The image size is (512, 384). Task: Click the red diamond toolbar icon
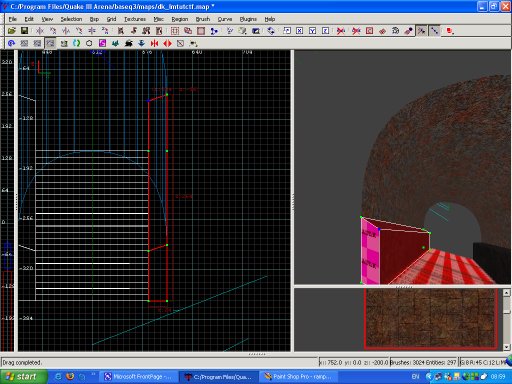click(x=382, y=31)
